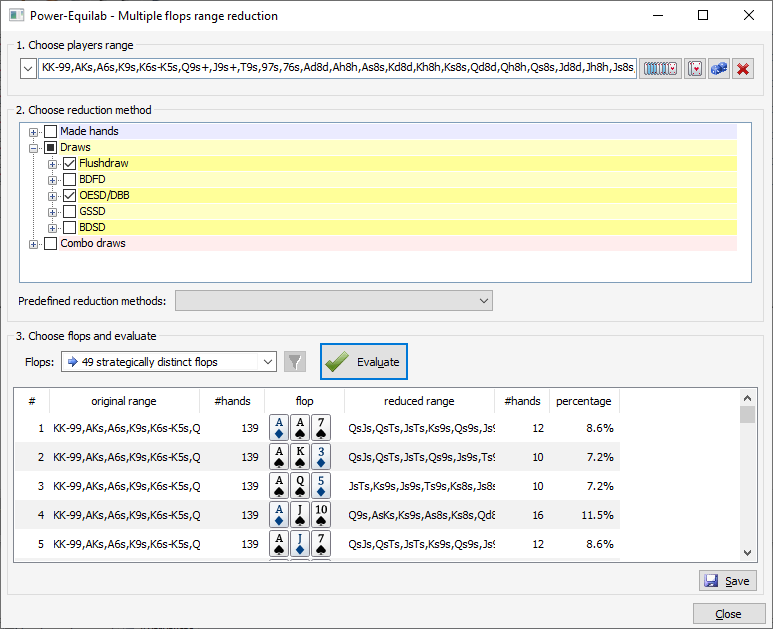The image size is (773, 629).
Task: Click the Power-Equilab title bar app icon
Action: tap(16, 15)
